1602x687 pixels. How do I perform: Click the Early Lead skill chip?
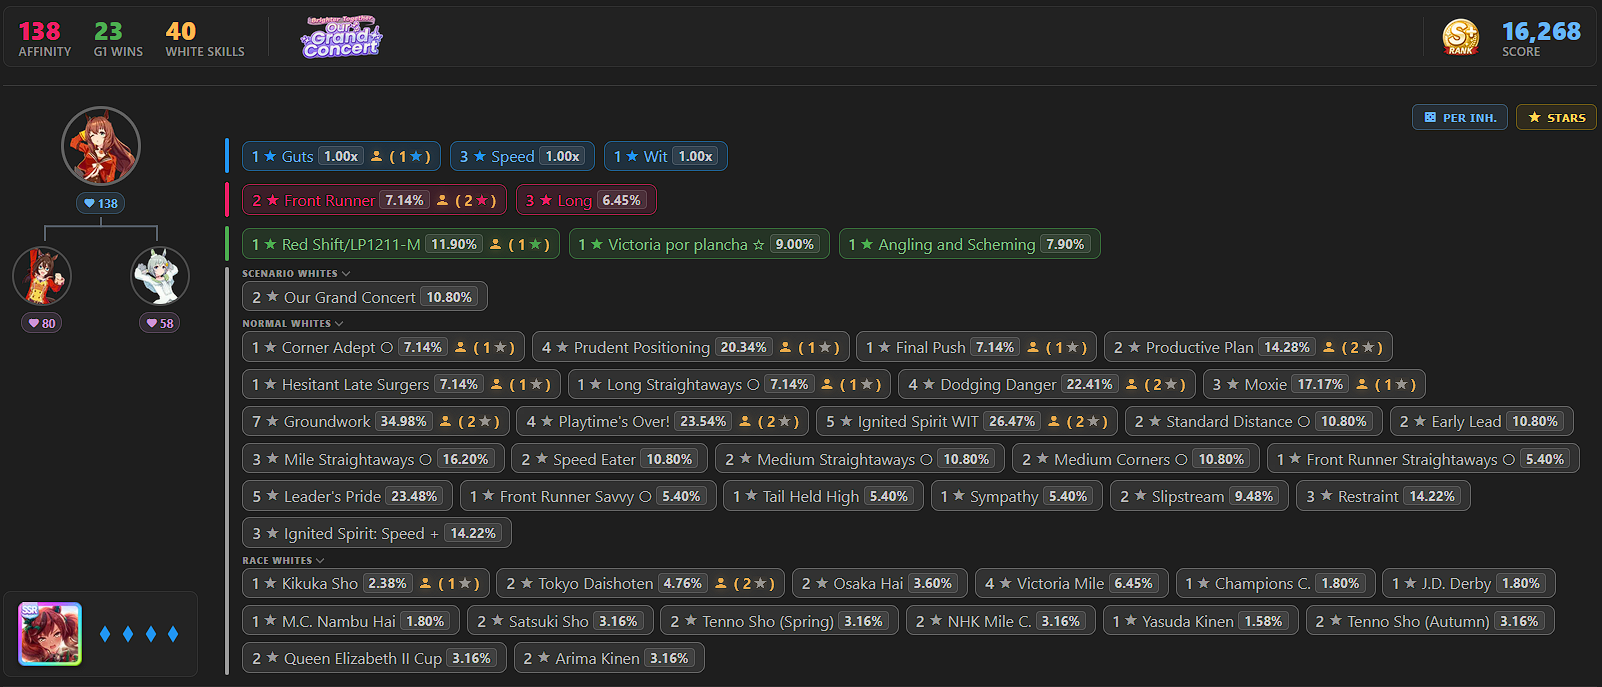1482,421
